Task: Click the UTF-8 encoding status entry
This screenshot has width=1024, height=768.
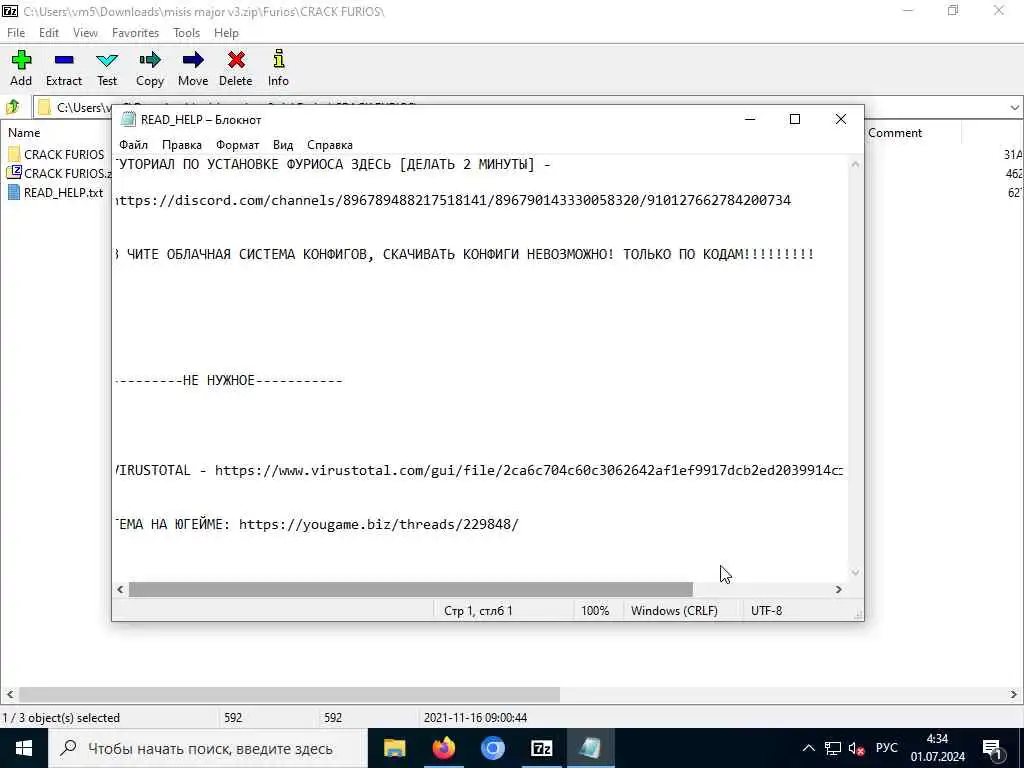Action: 767,611
